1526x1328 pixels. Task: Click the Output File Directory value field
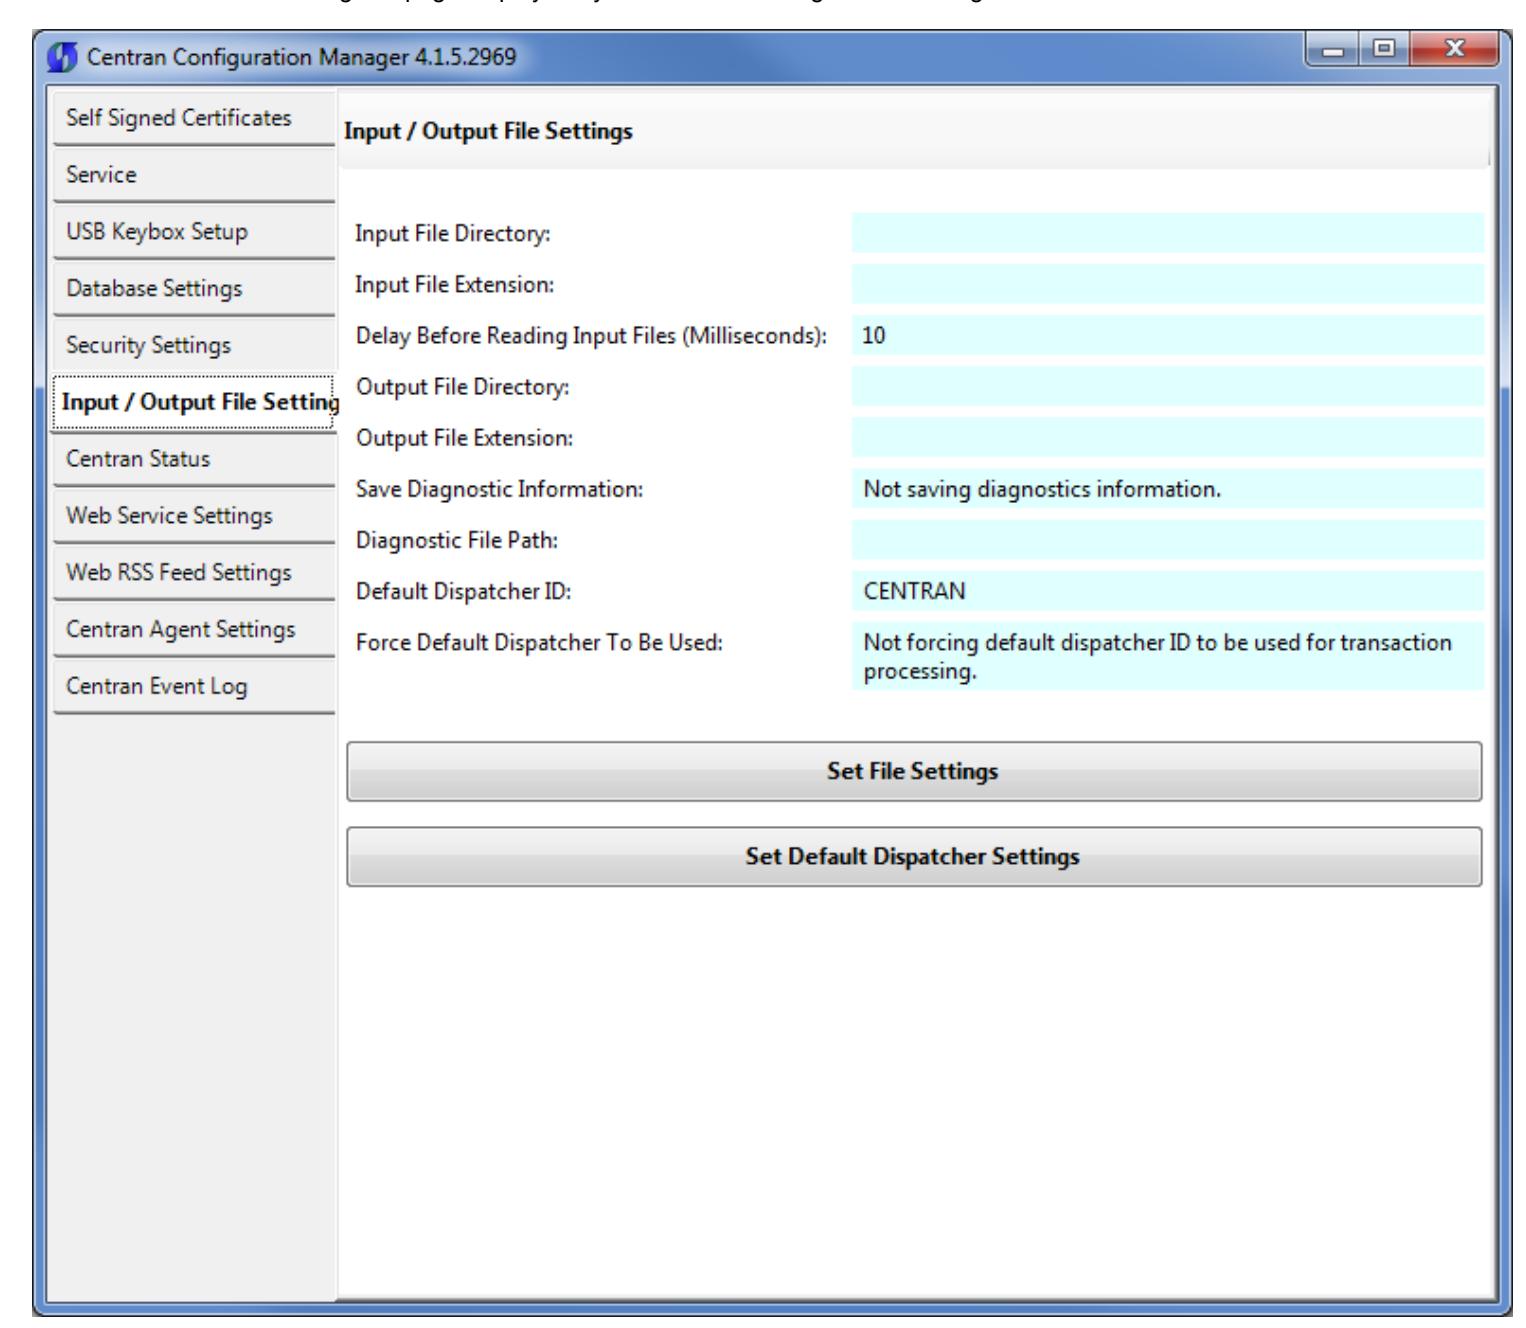(x=1168, y=386)
